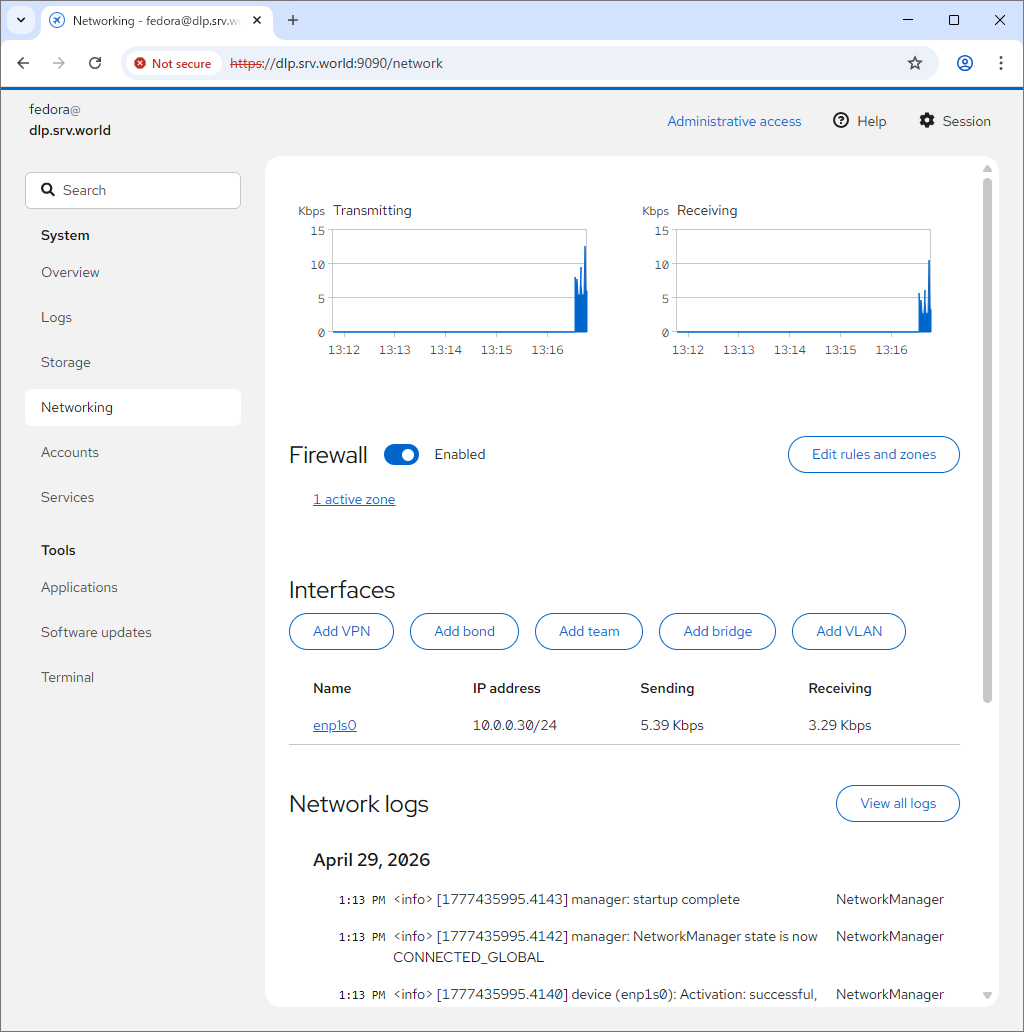Viewport: 1024px width, 1032px height.
Task: Open the browser profile icon
Action: [965, 63]
